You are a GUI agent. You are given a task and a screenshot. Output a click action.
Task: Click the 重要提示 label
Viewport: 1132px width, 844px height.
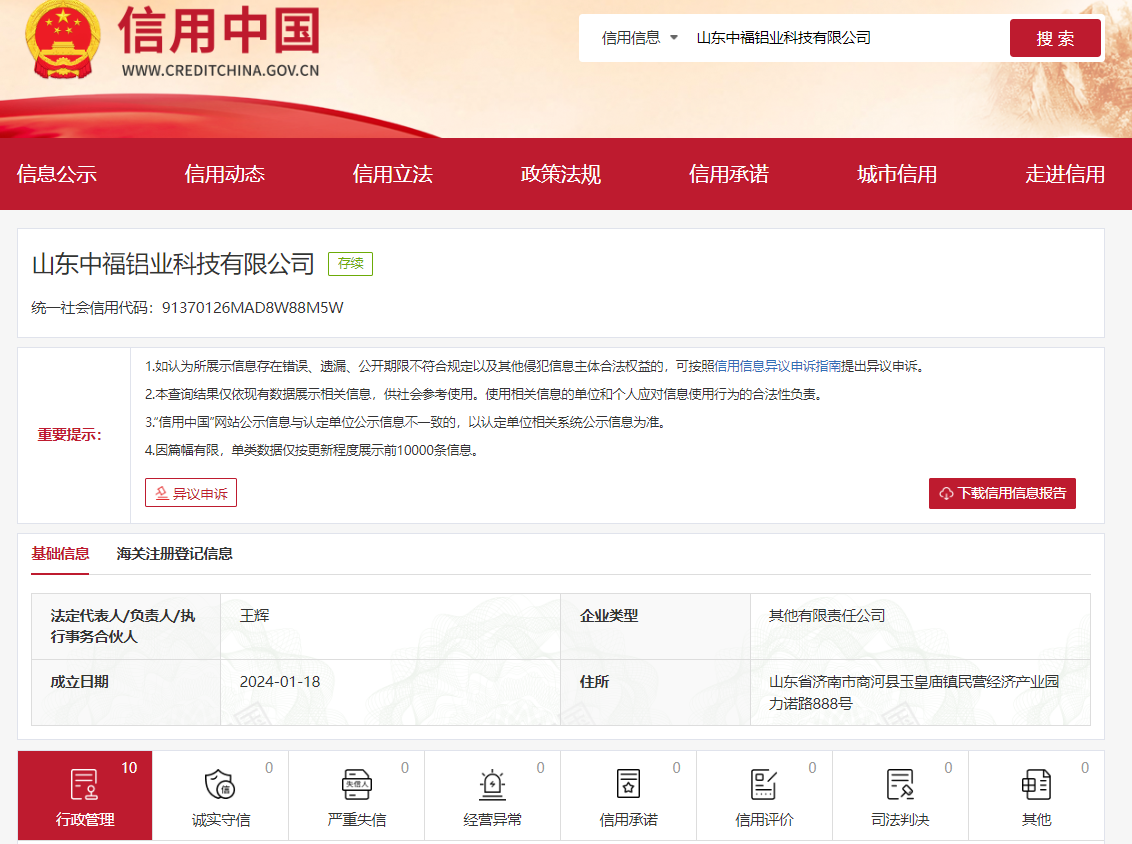point(69,435)
